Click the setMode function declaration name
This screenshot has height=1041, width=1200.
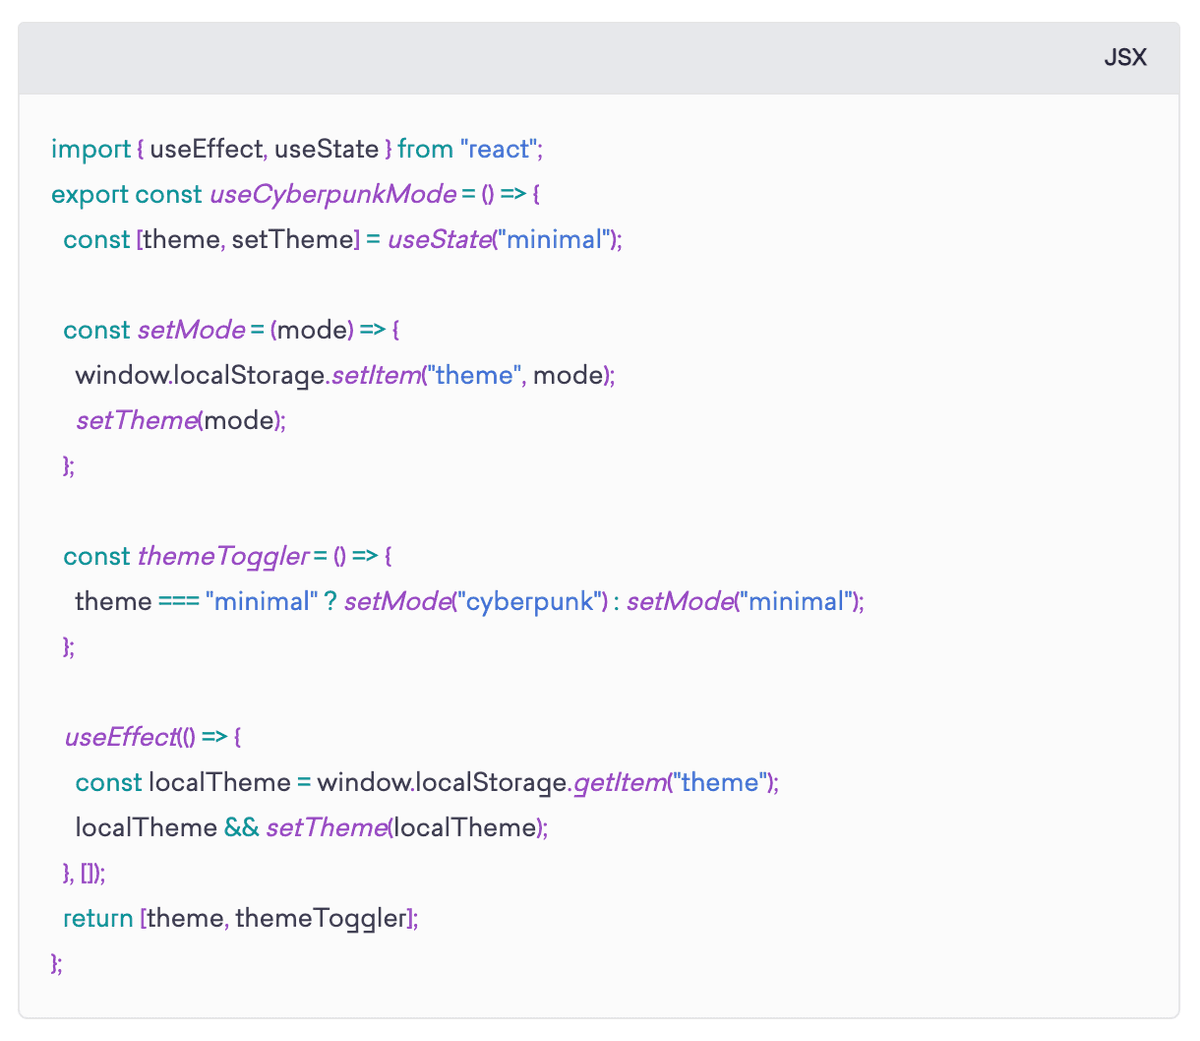pos(191,330)
